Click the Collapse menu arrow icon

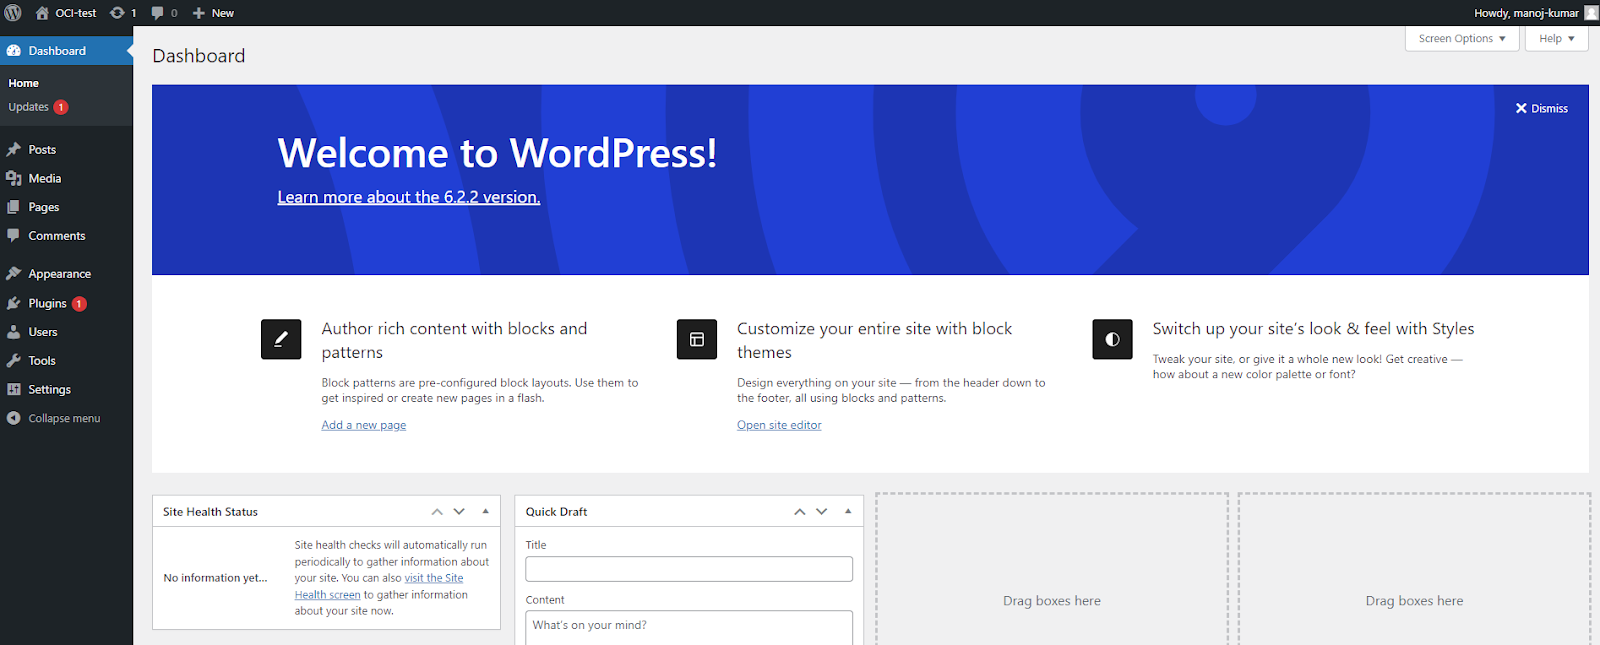(x=14, y=419)
